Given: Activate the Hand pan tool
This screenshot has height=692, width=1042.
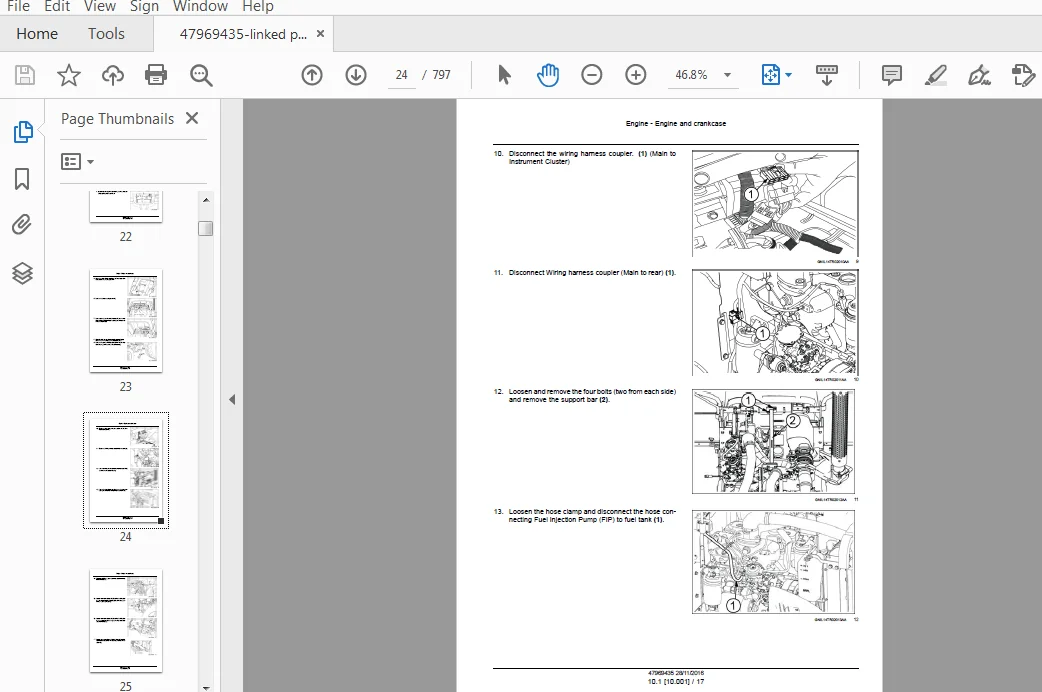Looking at the screenshot, I should 548,74.
